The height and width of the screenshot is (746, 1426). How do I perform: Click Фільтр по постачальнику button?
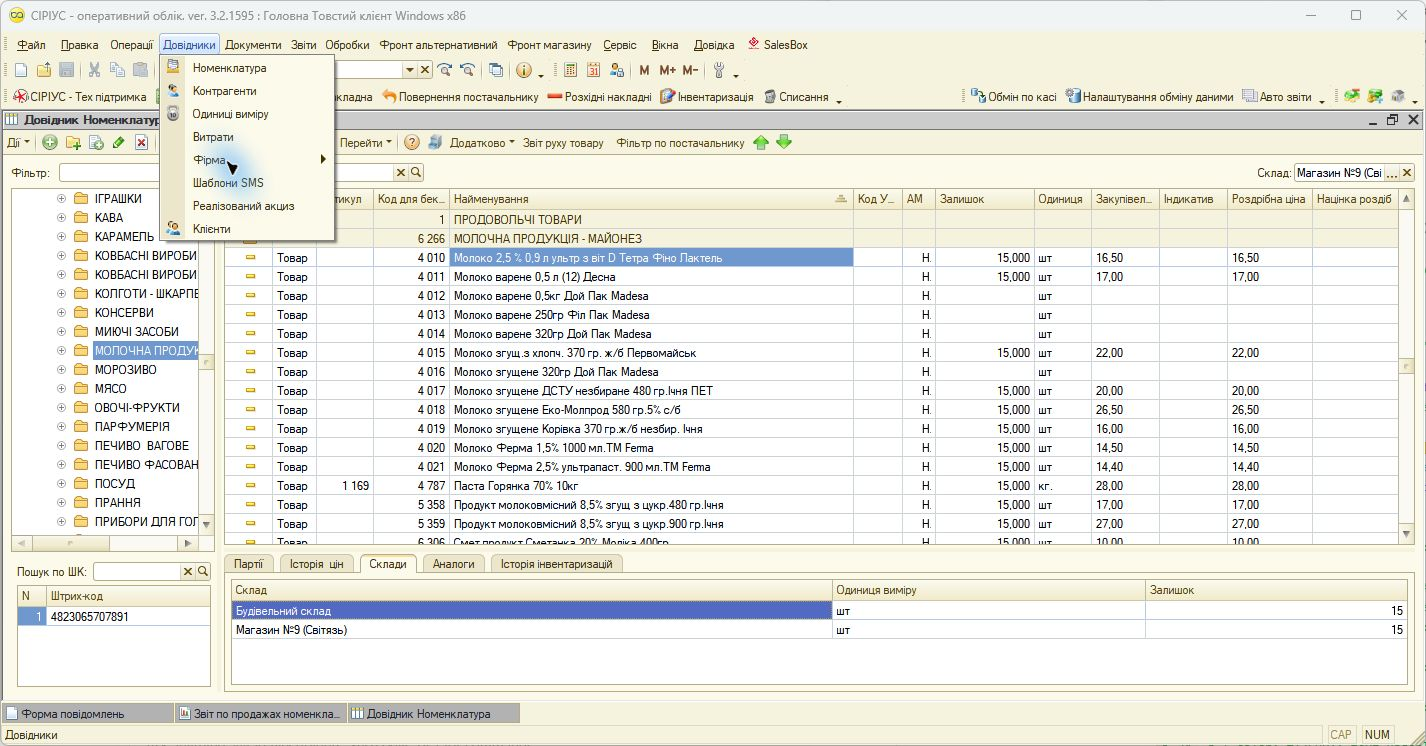tap(680, 143)
